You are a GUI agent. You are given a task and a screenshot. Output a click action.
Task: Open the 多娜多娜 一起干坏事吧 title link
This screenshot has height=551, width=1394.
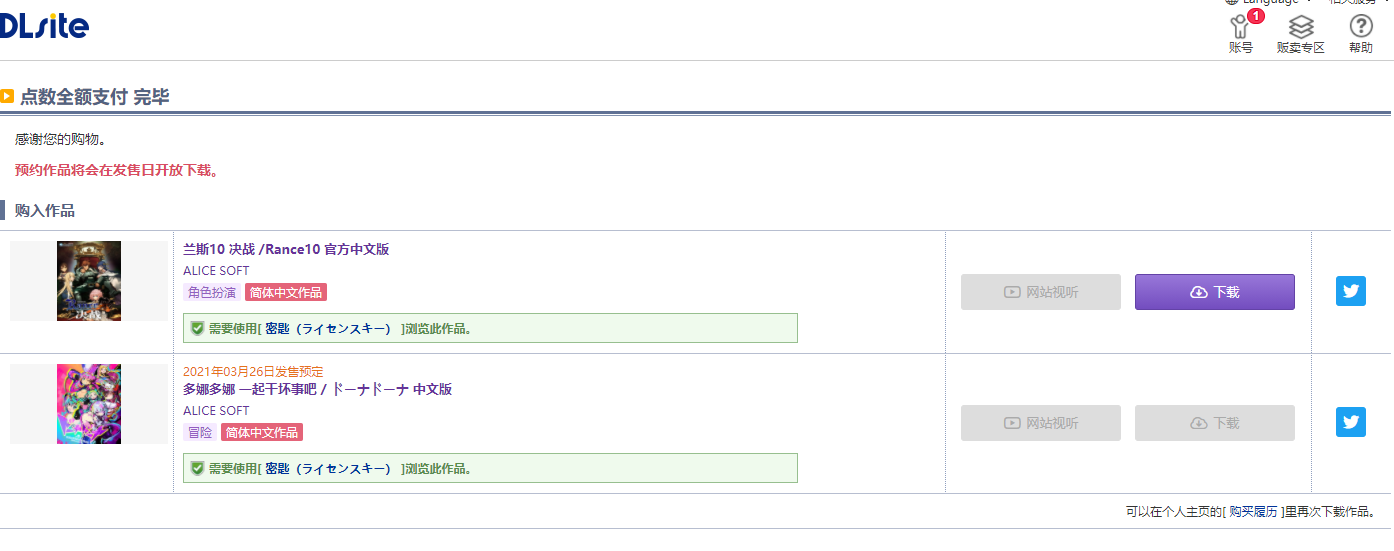[317, 389]
